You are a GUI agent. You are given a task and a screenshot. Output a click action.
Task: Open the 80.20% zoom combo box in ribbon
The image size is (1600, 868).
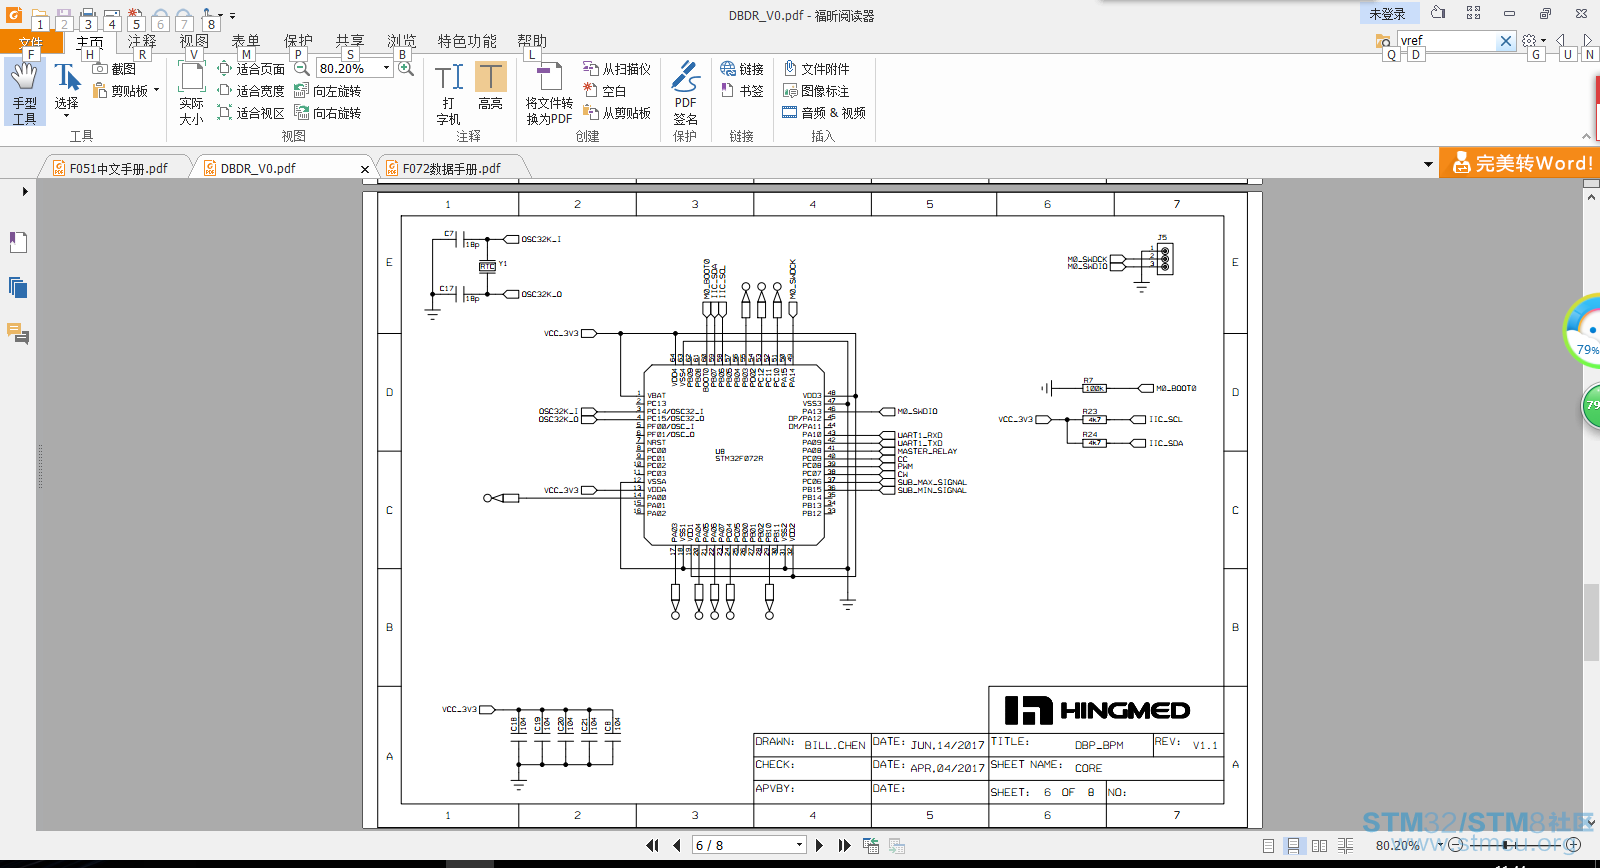pyautogui.click(x=386, y=68)
